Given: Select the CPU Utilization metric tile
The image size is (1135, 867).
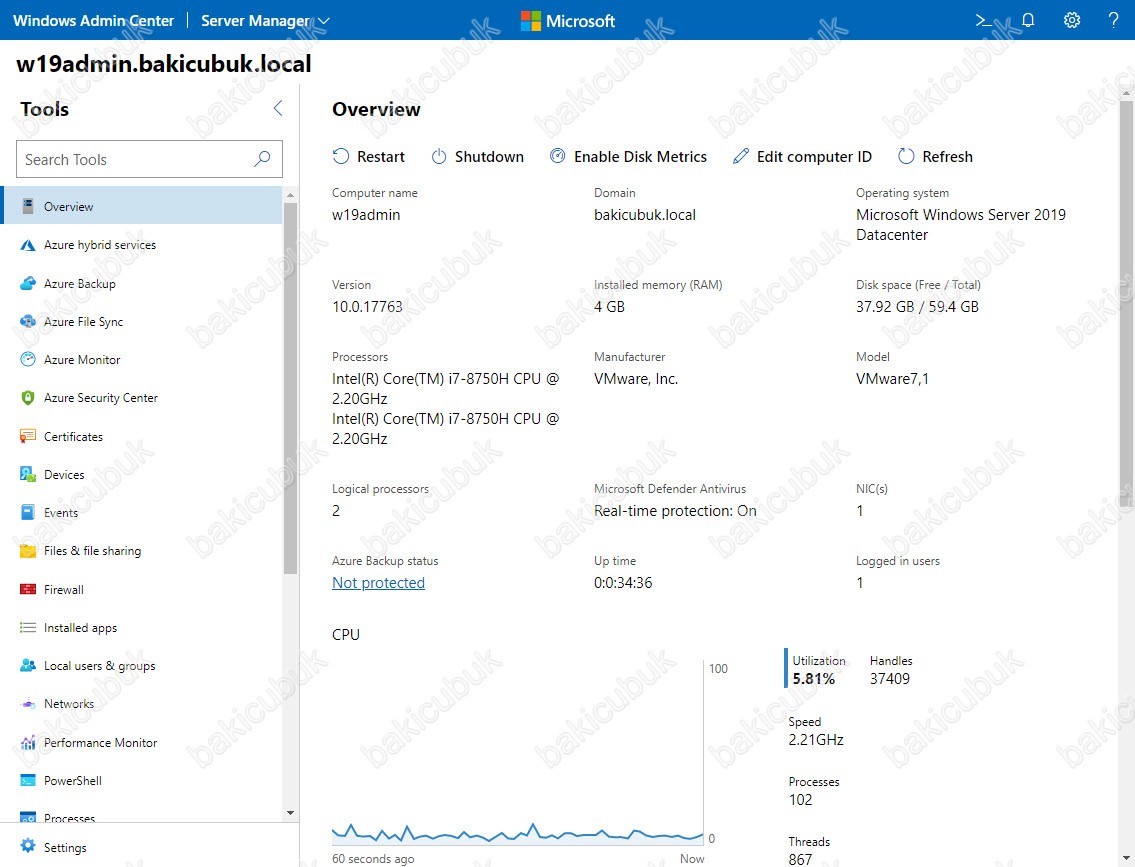Looking at the screenshot, I should (x=816, y=669).
